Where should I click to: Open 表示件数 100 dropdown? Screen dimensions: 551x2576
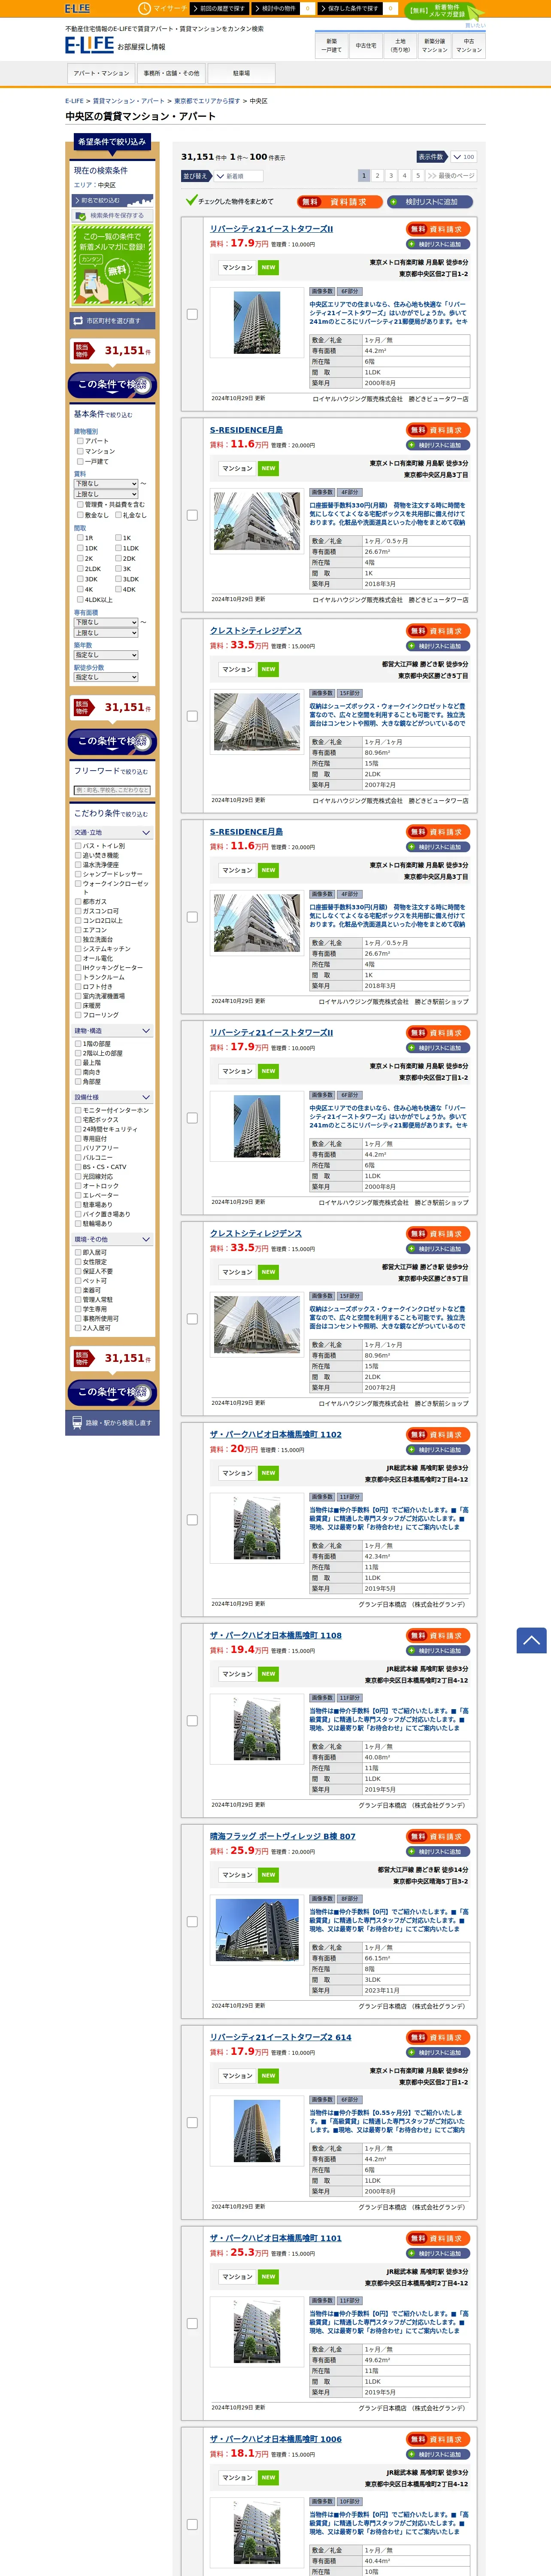(x=463, y=157)
